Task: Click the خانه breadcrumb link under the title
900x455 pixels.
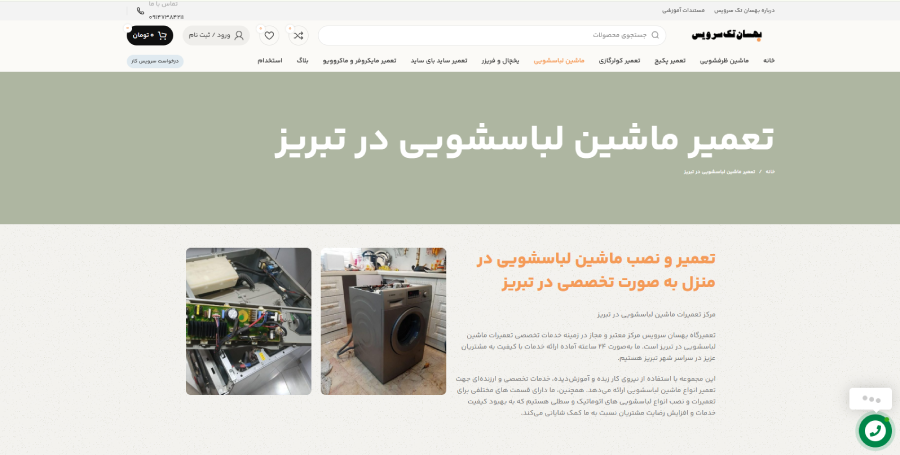Action: (x=770, y=172)
